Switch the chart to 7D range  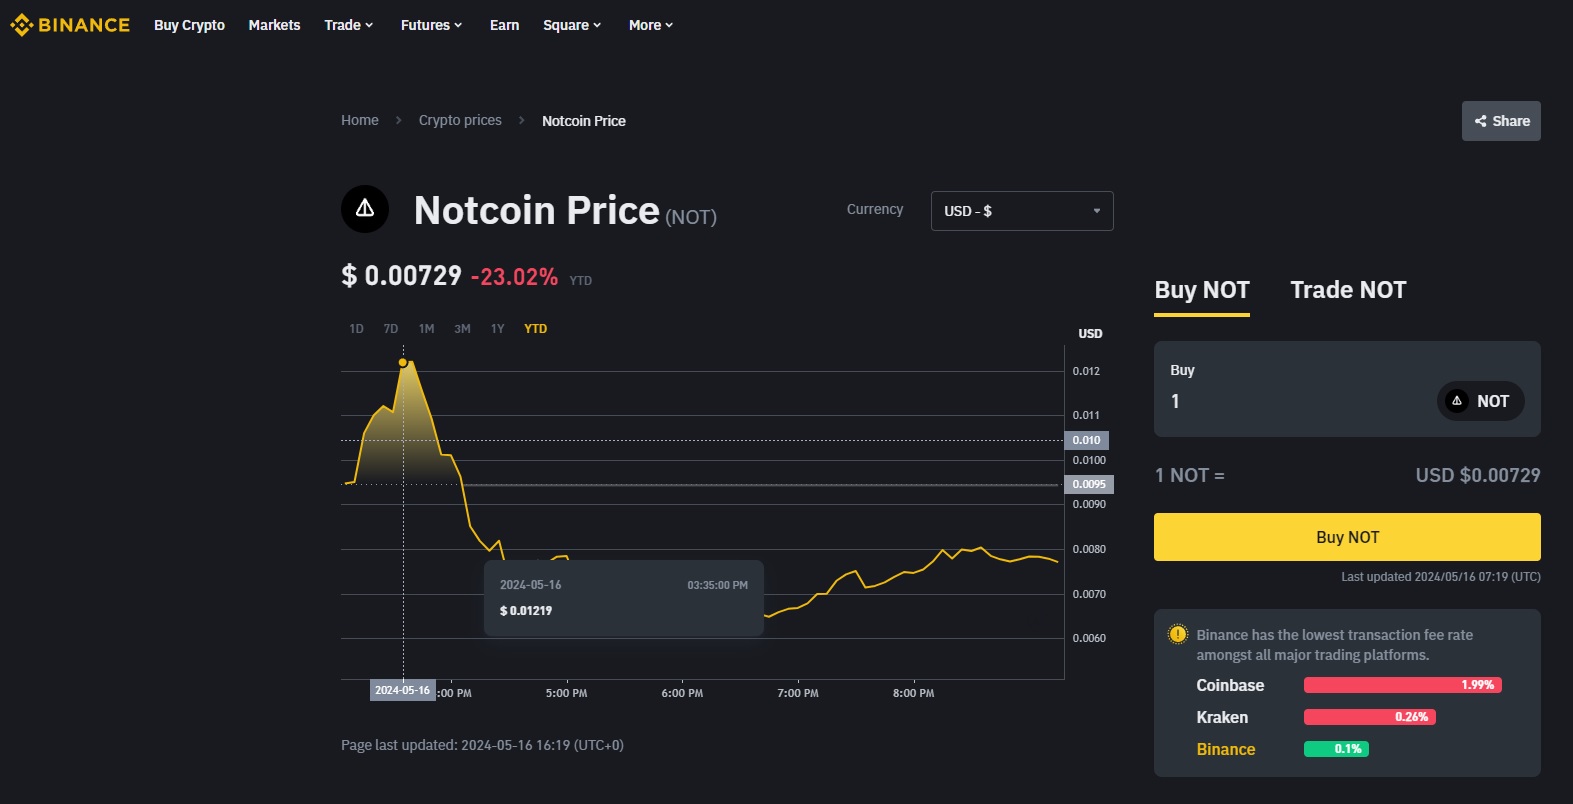pos(391,329)
